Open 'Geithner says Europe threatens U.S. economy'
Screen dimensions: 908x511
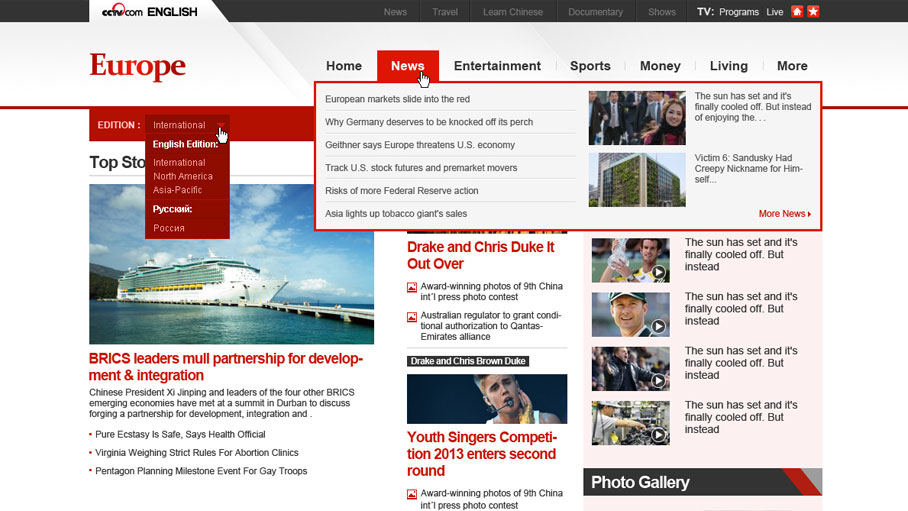tap(420, 145)
